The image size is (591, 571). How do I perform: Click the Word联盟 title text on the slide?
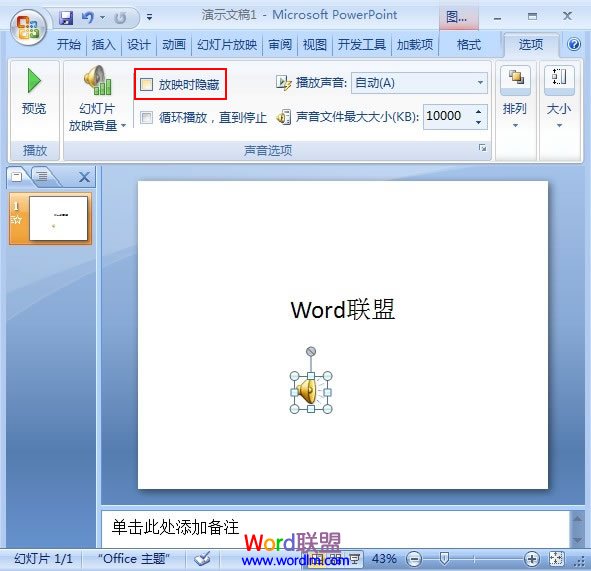coord(342,310)
